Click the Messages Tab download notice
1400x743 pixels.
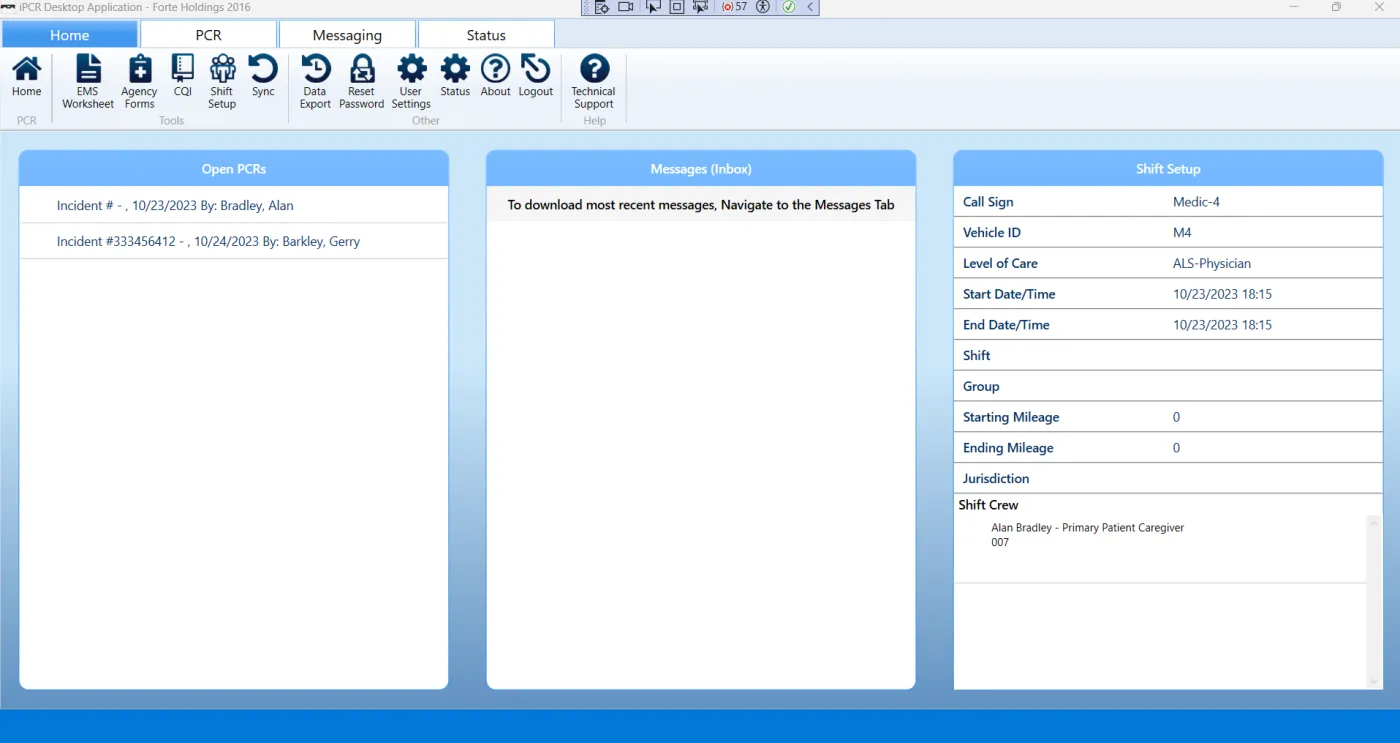tap(701, 205)
